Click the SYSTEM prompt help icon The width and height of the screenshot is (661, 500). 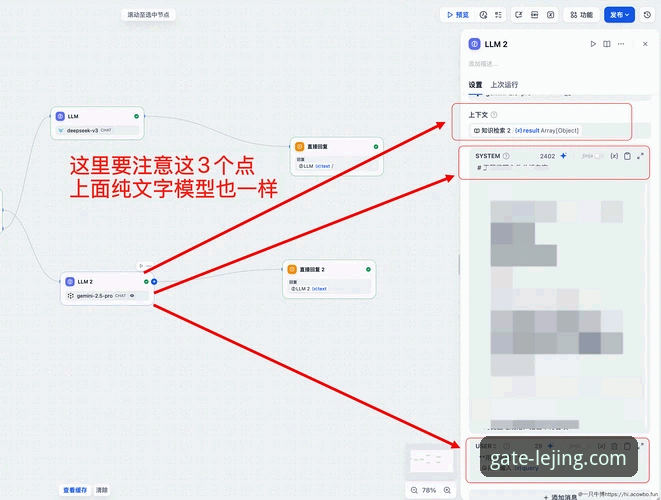pos(506,156)
